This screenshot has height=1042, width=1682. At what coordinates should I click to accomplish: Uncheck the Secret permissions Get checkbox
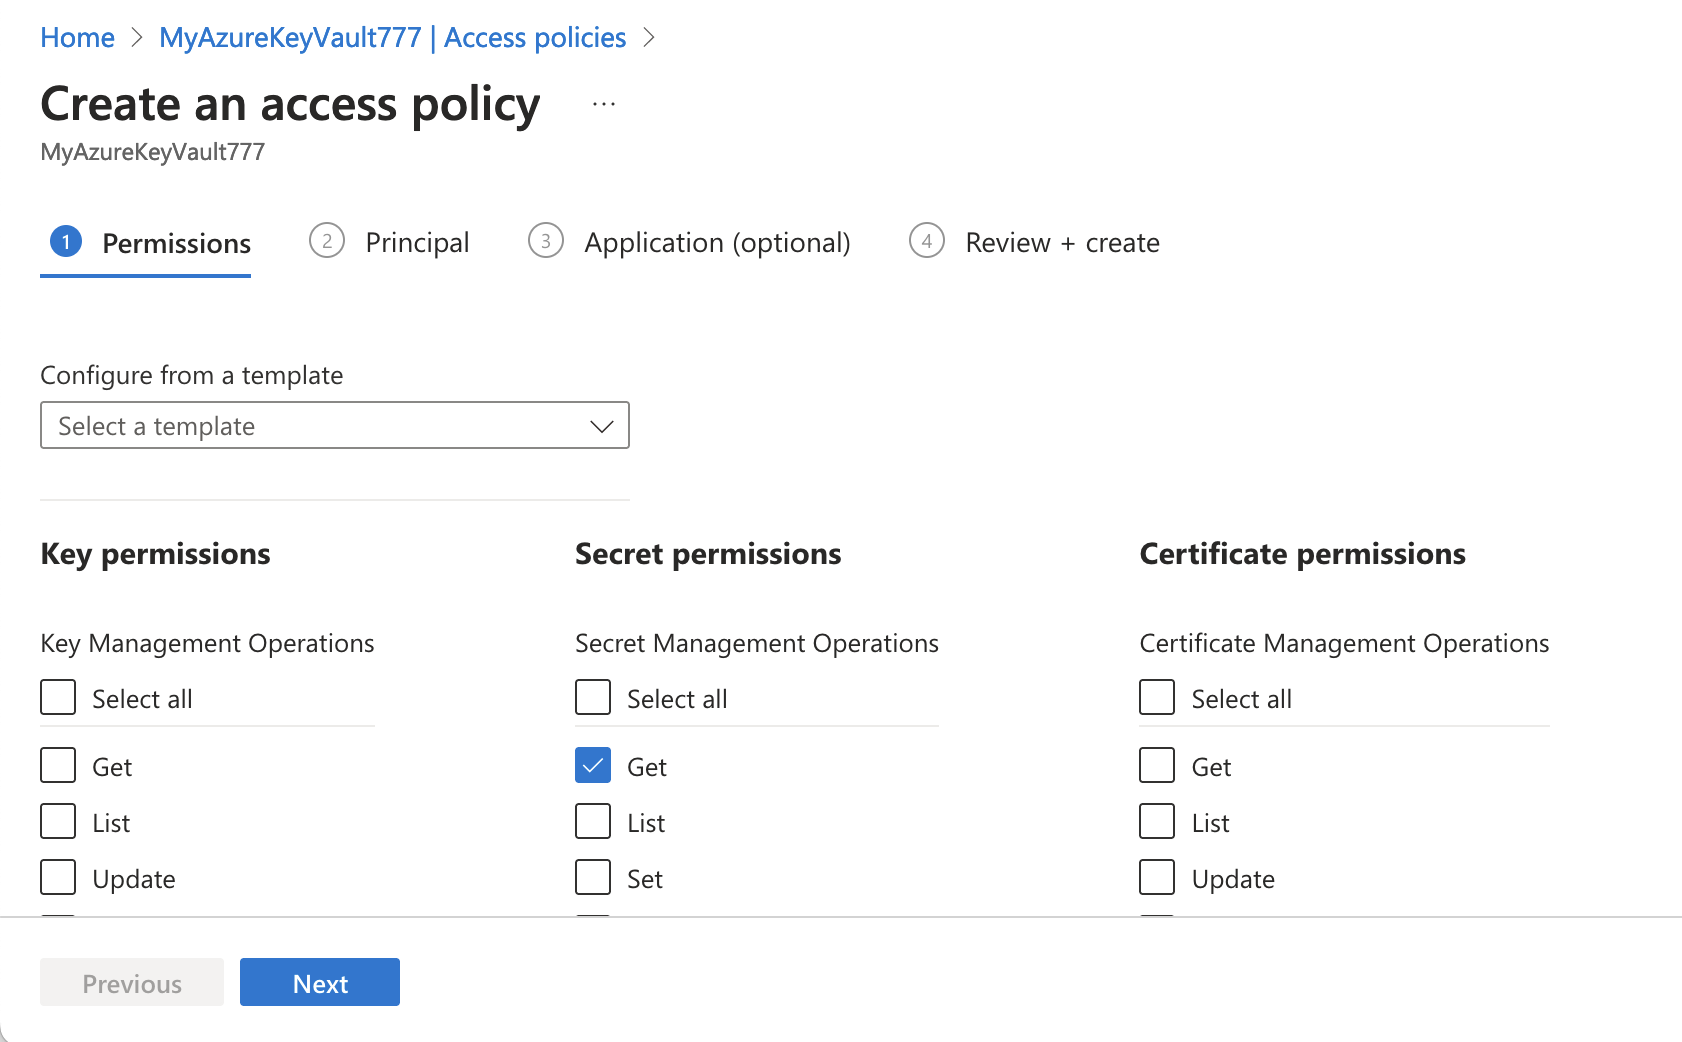pyautogui.click(x=593, y=765)
